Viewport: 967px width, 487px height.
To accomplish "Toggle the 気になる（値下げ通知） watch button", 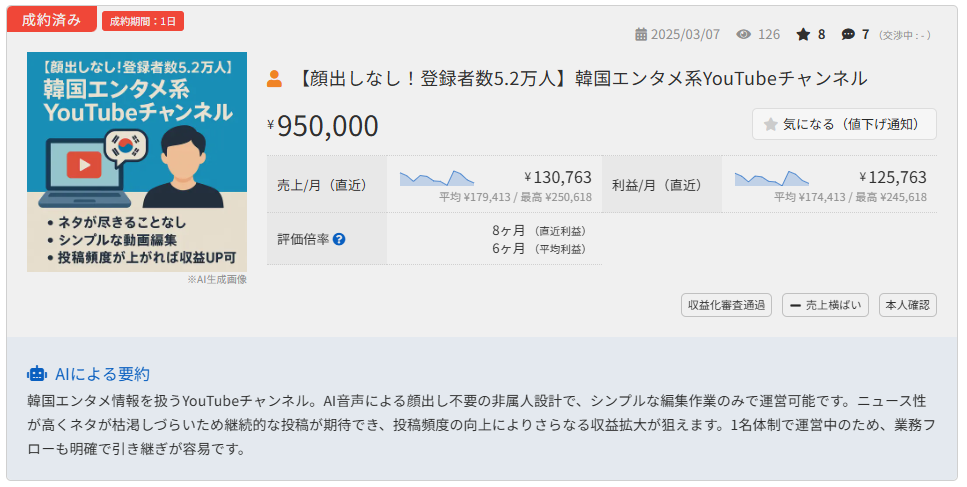I will tap(844, 124).
